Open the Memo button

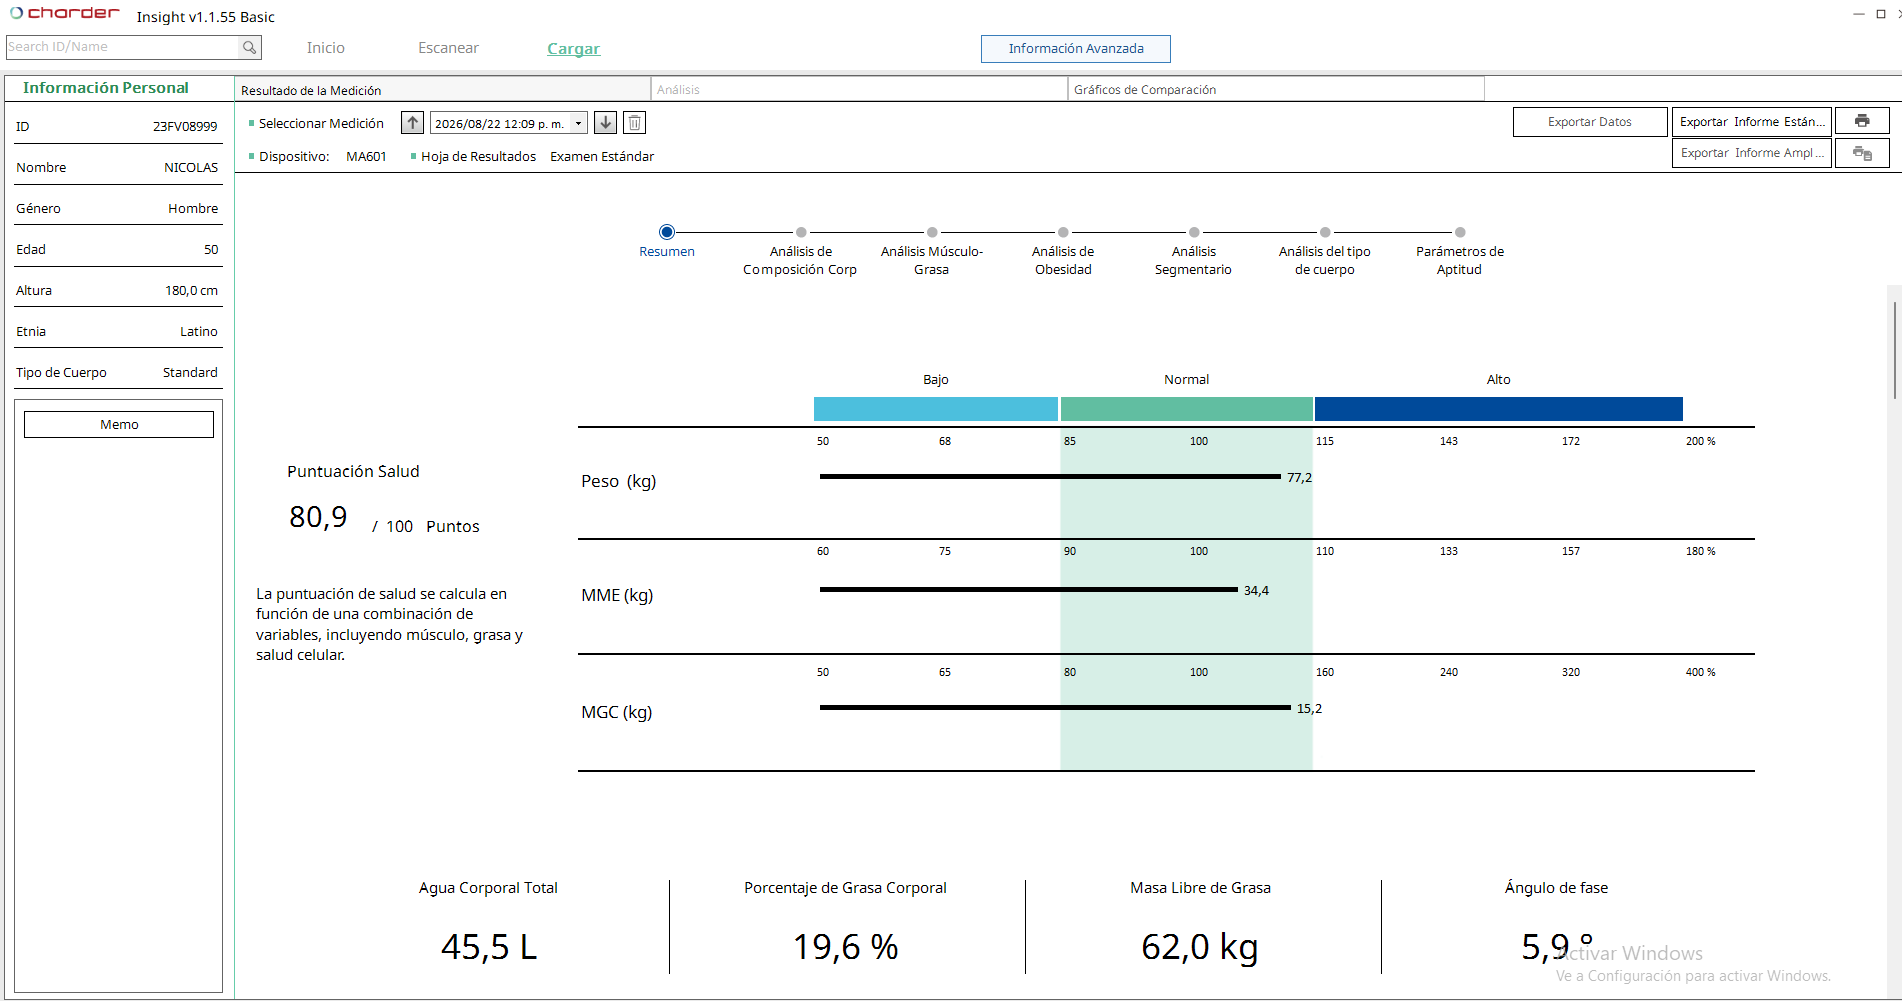pyautogui.click(x=119, y=425)
